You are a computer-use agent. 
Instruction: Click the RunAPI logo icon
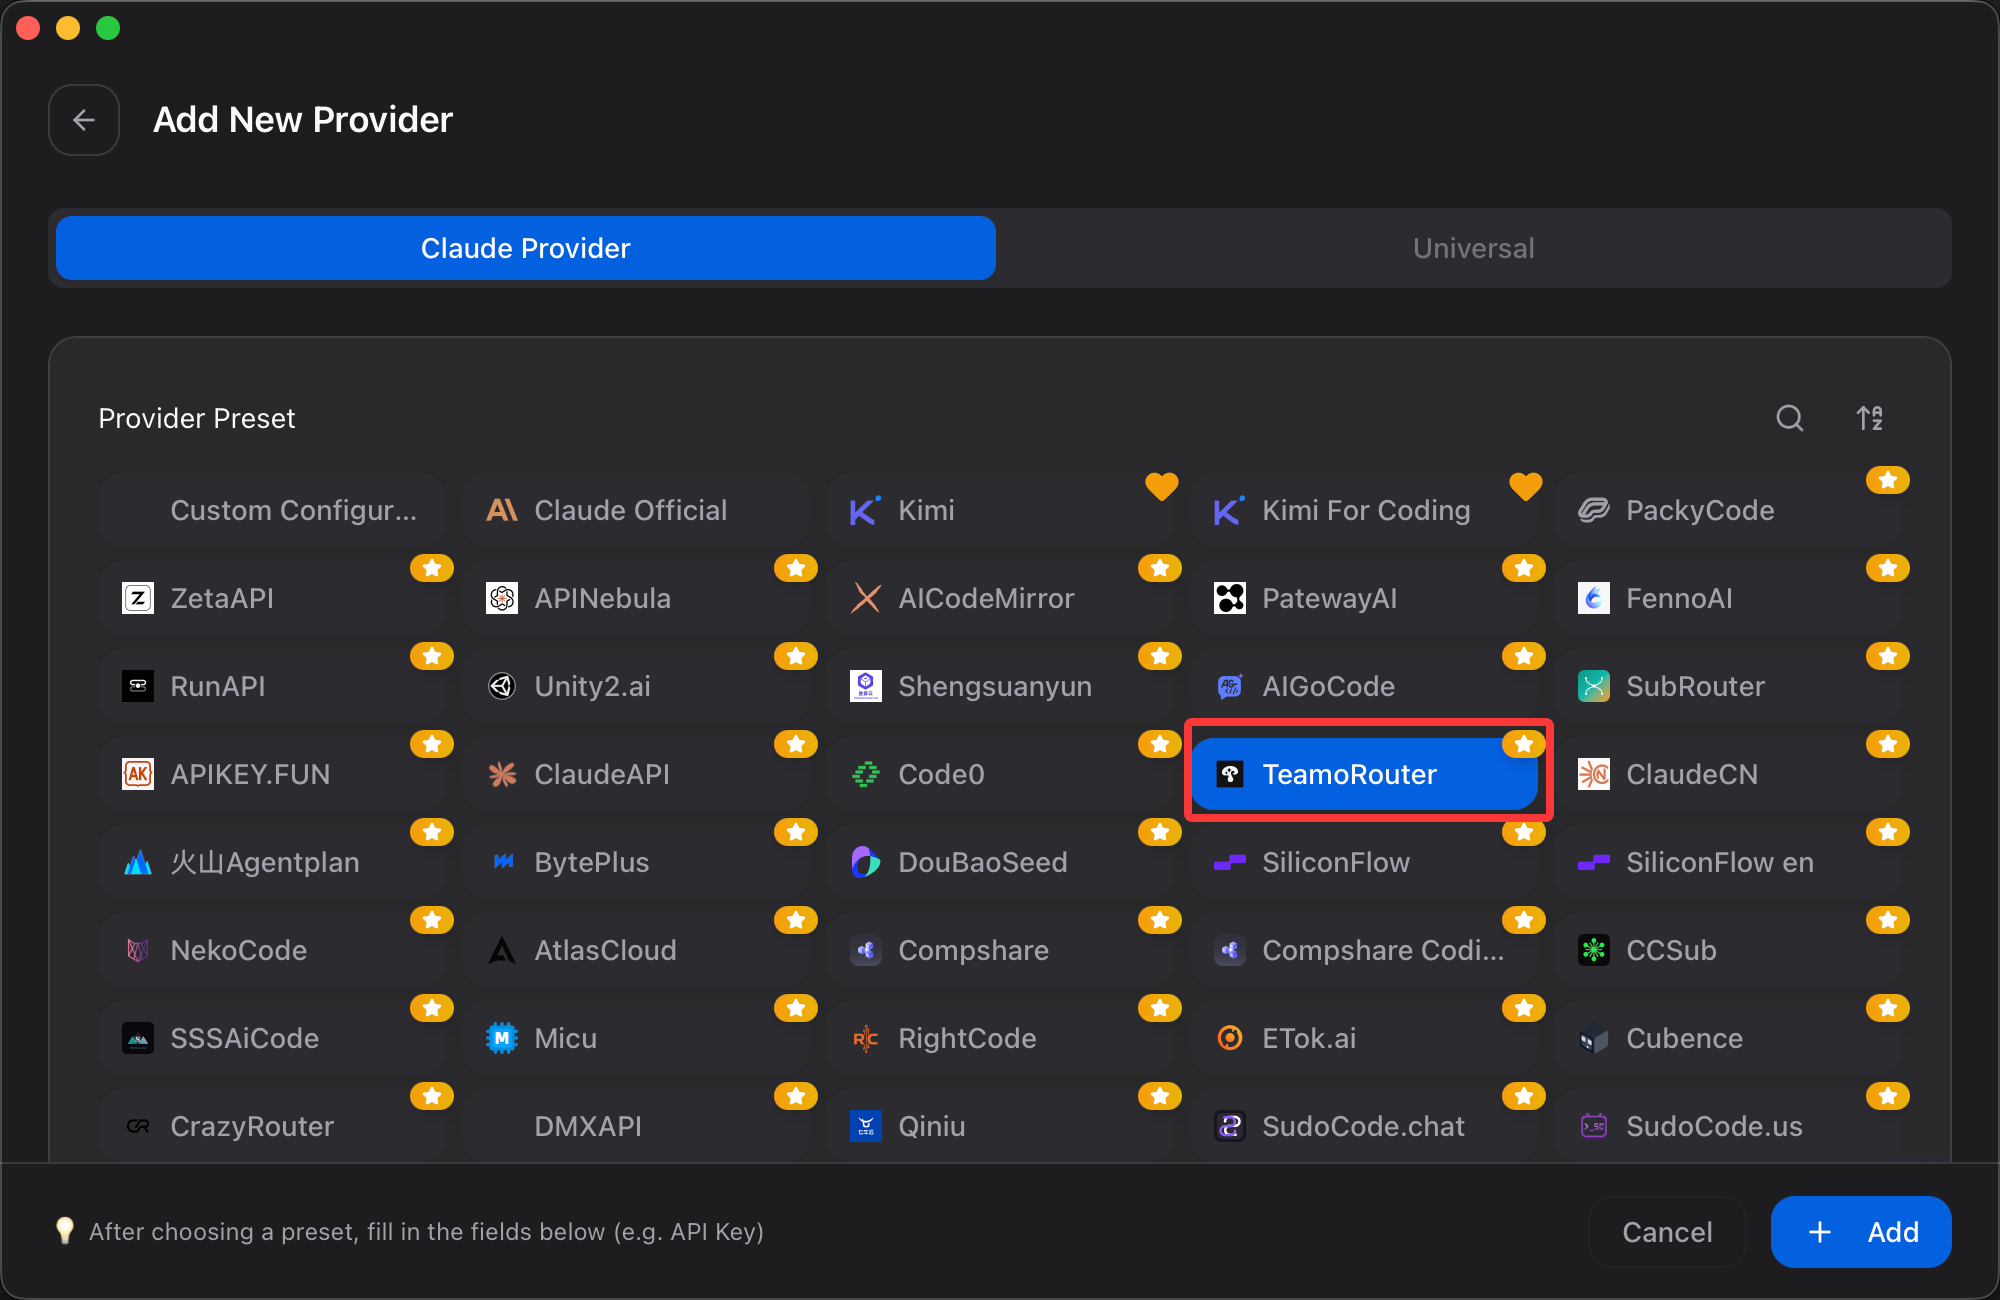click(138, 686)
